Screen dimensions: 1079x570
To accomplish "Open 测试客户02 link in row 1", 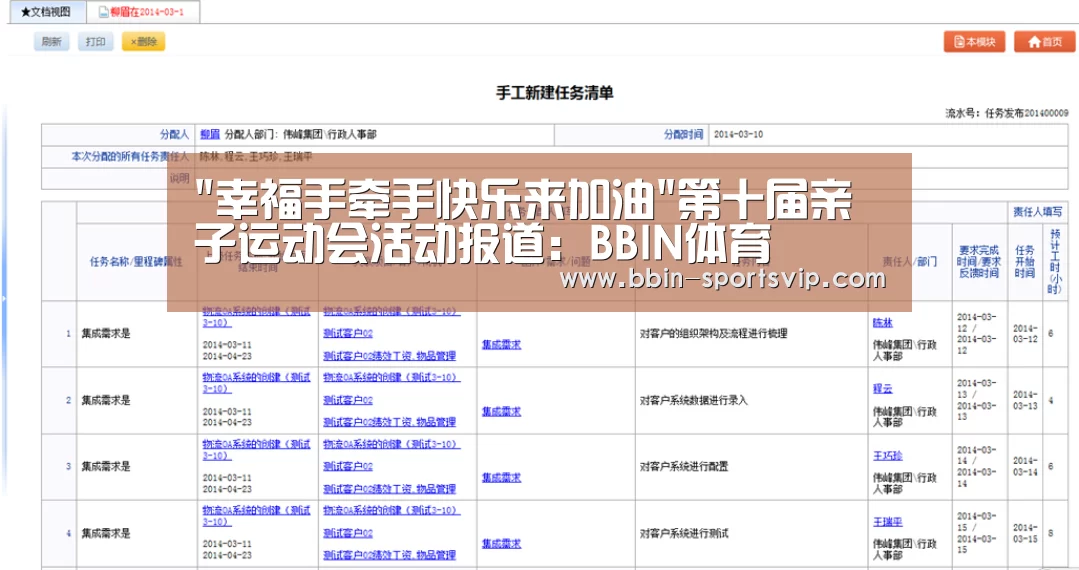I will click(348, 333).
